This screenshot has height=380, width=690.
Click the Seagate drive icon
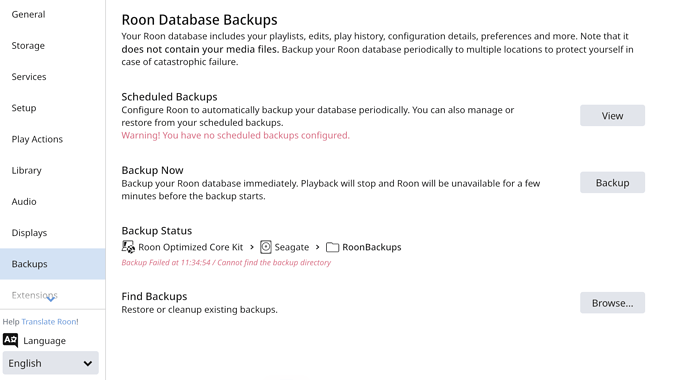pos(266,247)
